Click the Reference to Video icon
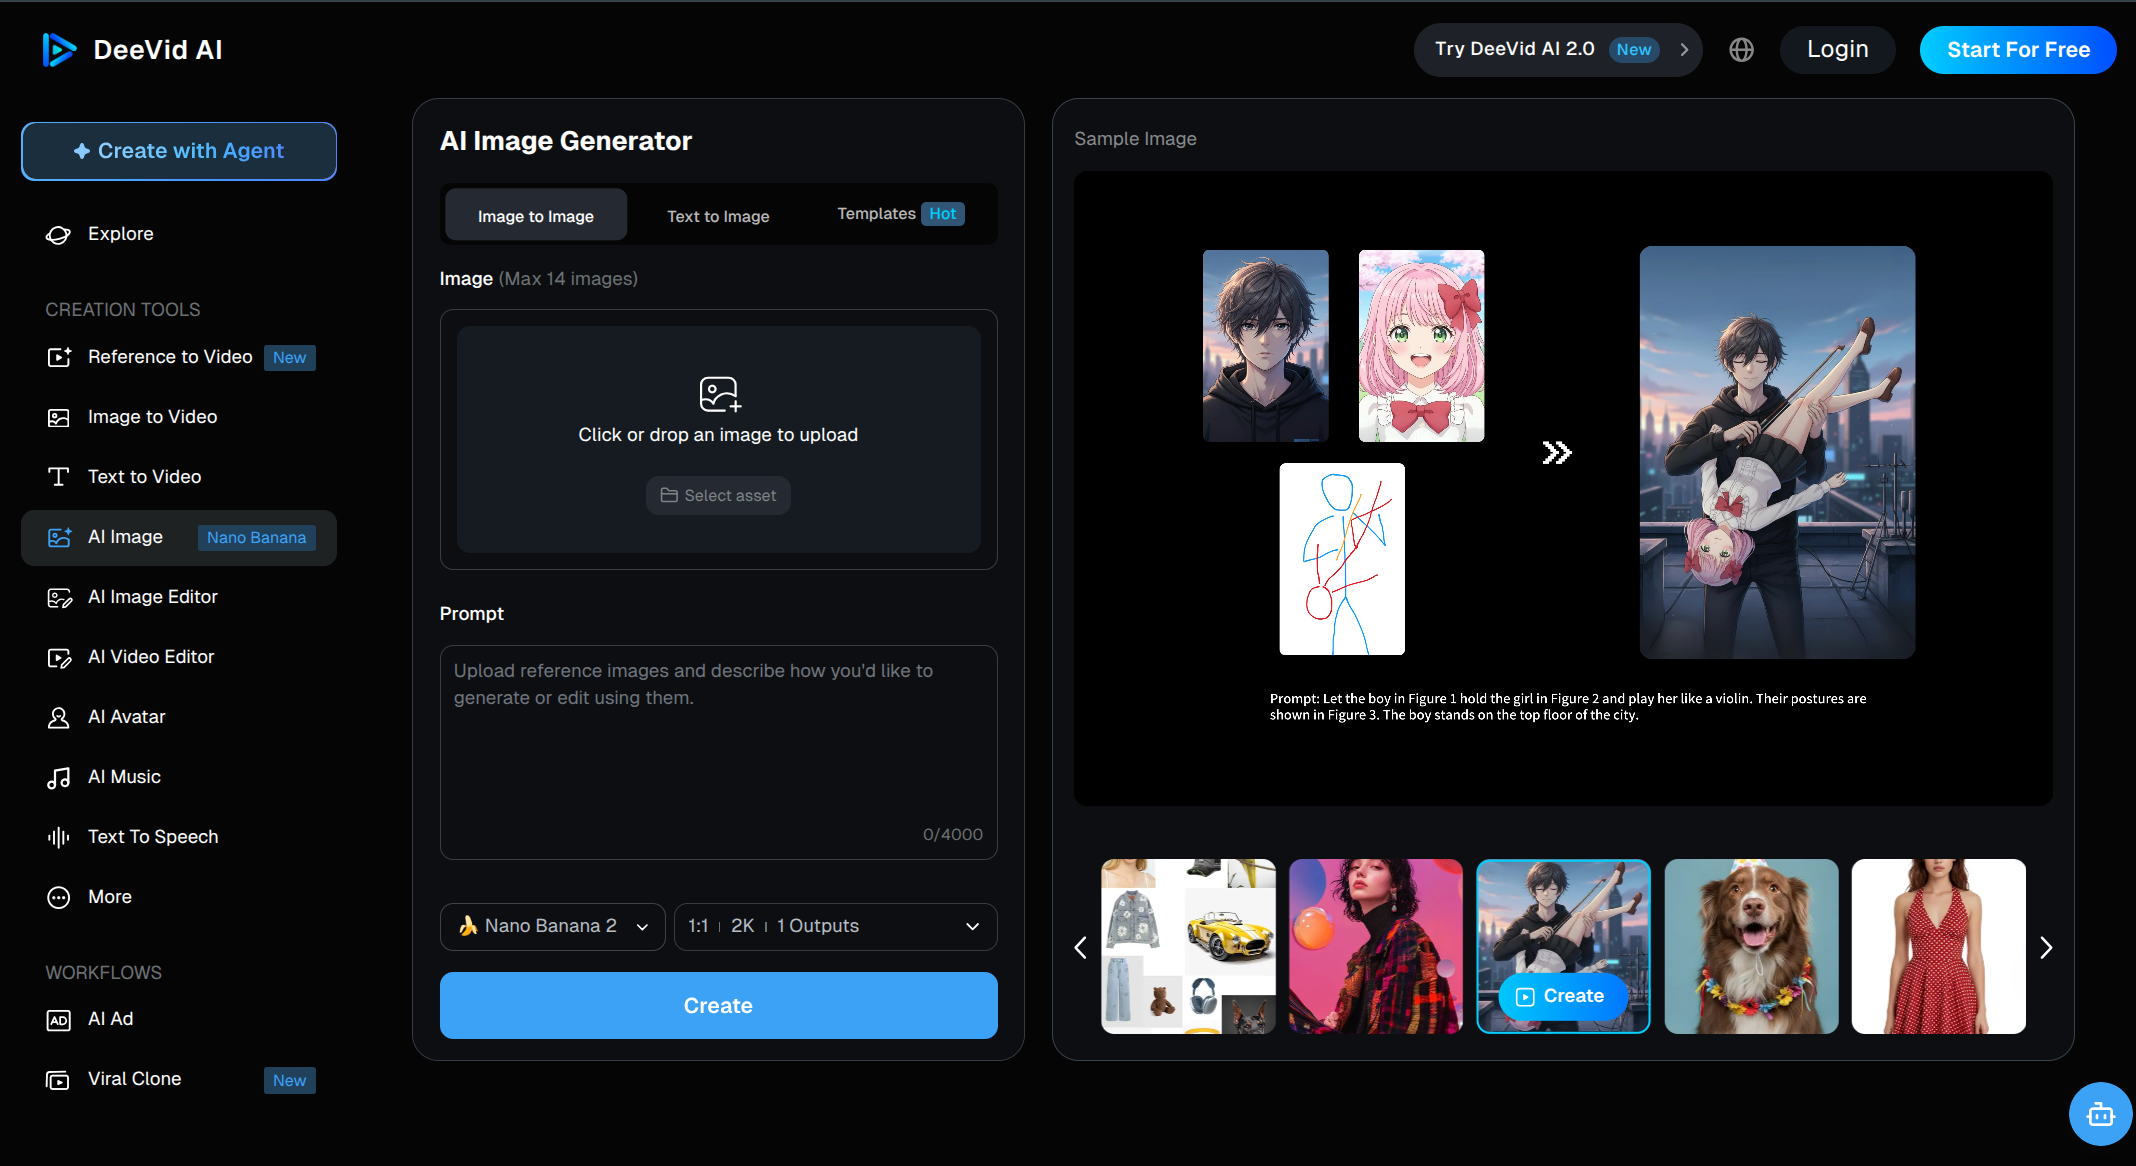This screenshot has height=1166, width=2136. [59, 357]
